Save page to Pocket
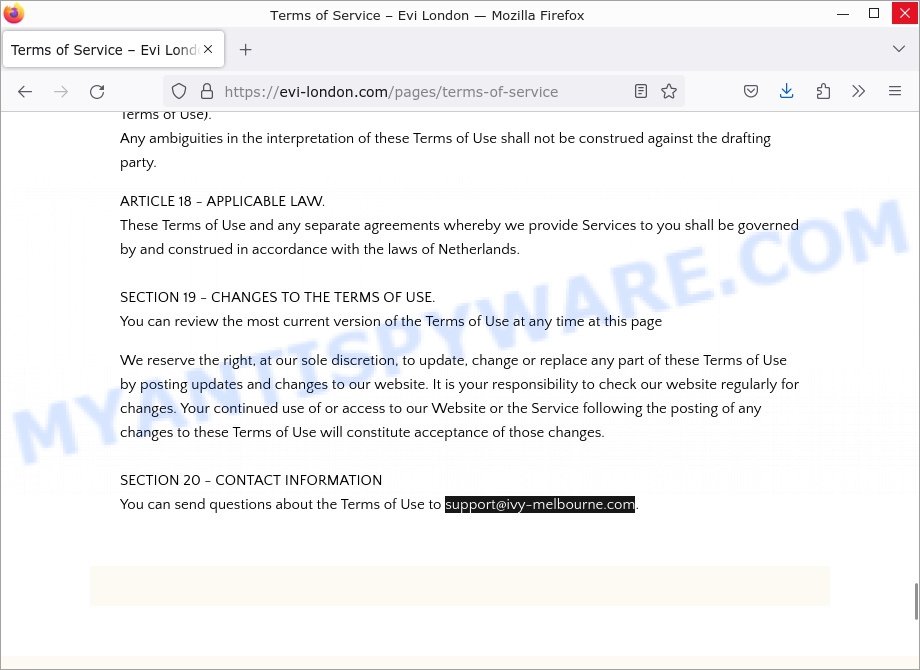 point(750,91)
